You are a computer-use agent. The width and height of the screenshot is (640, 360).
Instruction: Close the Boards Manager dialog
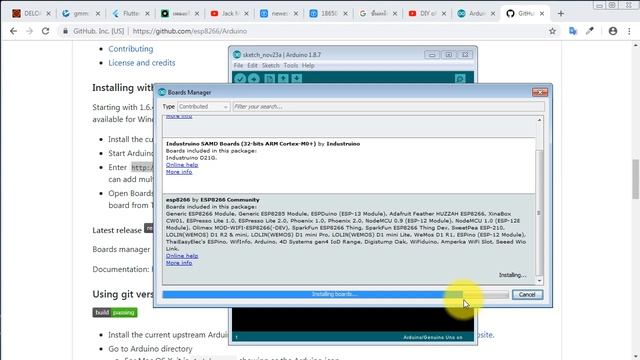point(540,92)
